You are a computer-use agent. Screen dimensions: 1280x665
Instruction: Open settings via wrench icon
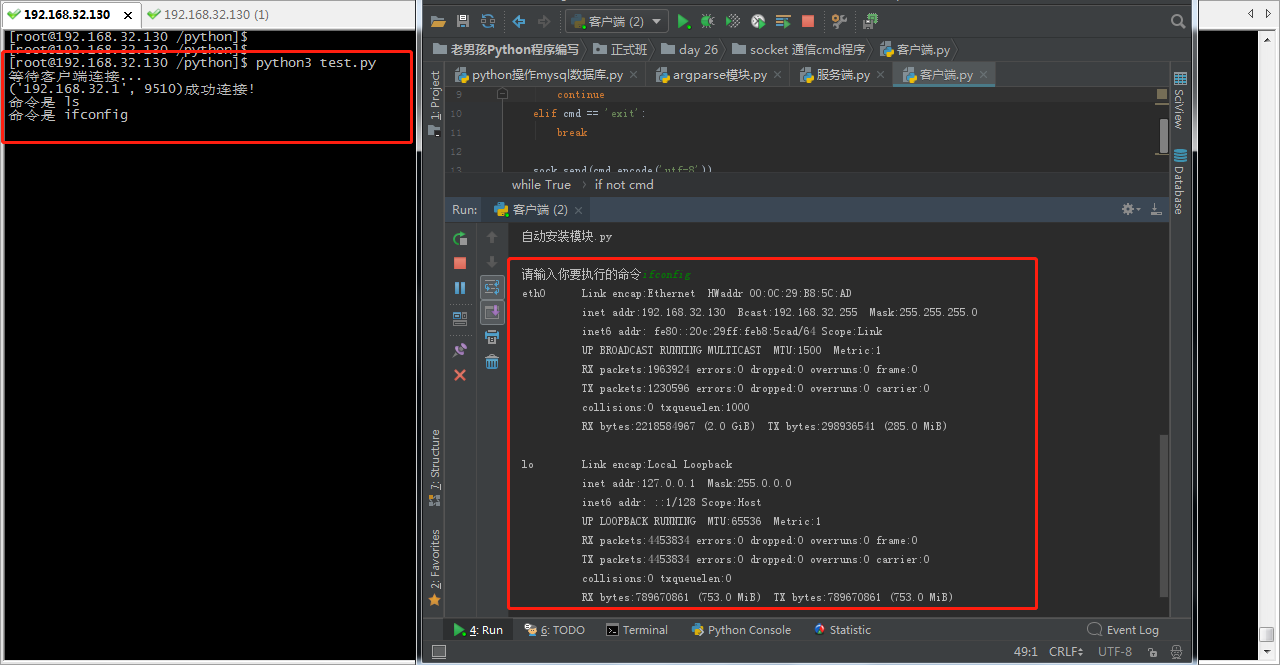tap(839, 21)
